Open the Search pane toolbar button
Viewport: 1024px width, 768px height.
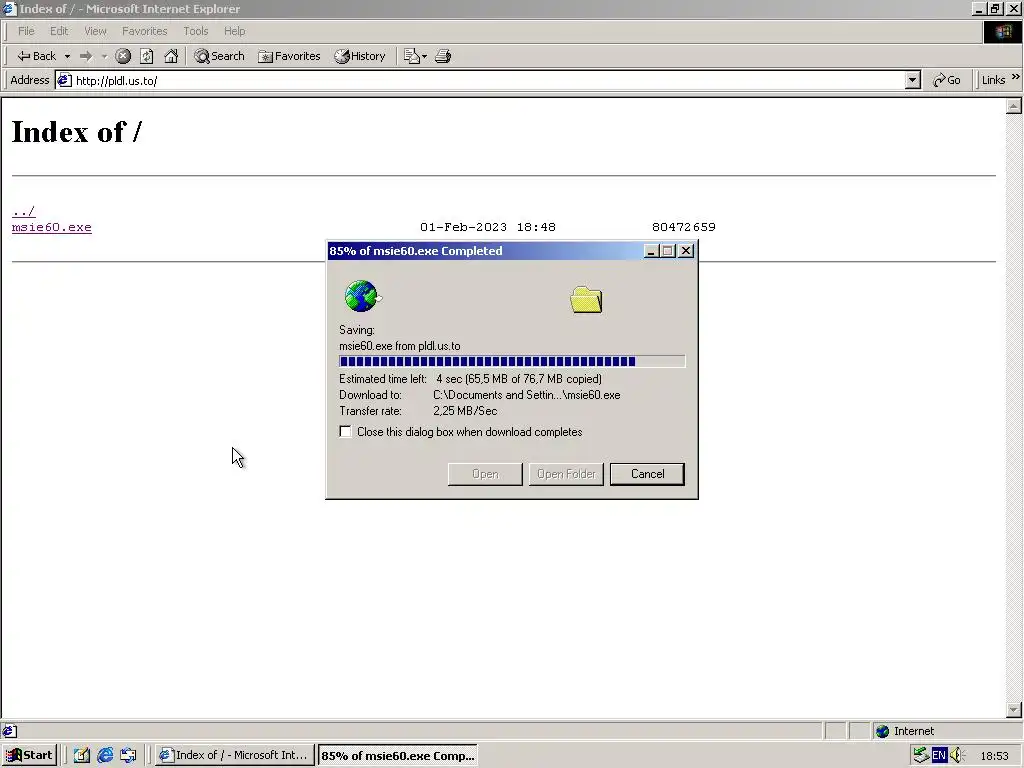[x=219, y=56]
